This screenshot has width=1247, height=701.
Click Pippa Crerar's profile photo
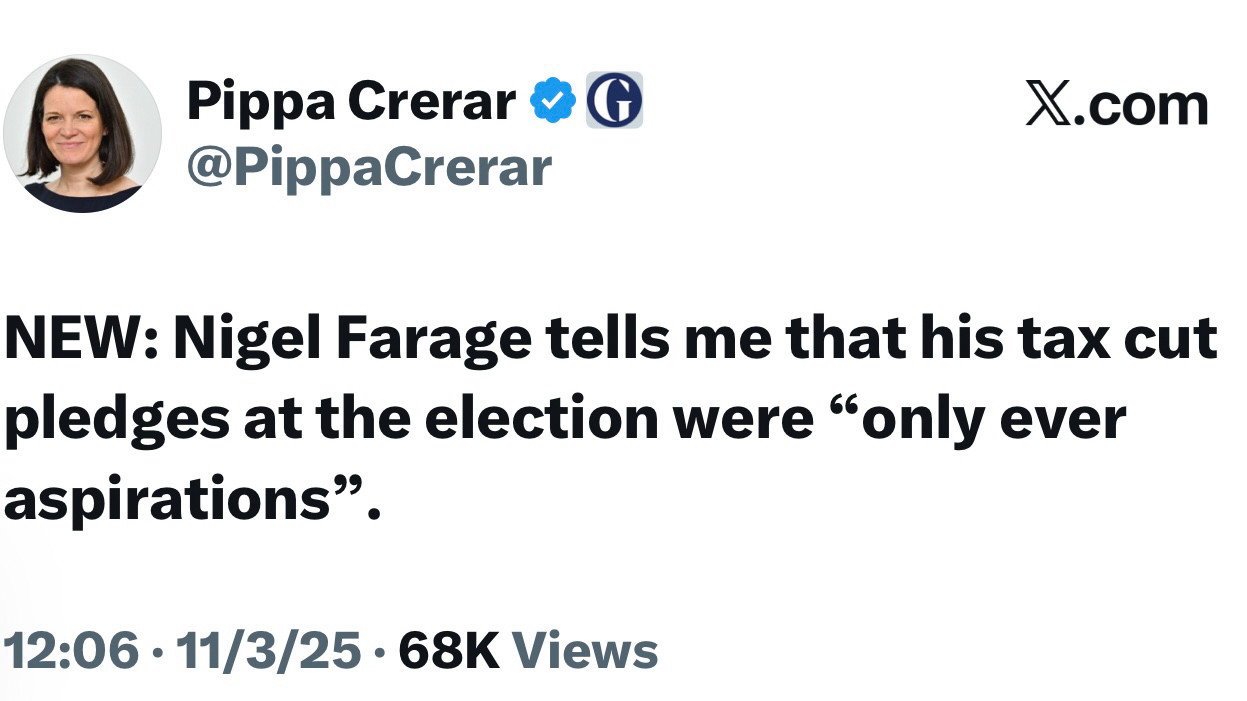coord(82,133)
